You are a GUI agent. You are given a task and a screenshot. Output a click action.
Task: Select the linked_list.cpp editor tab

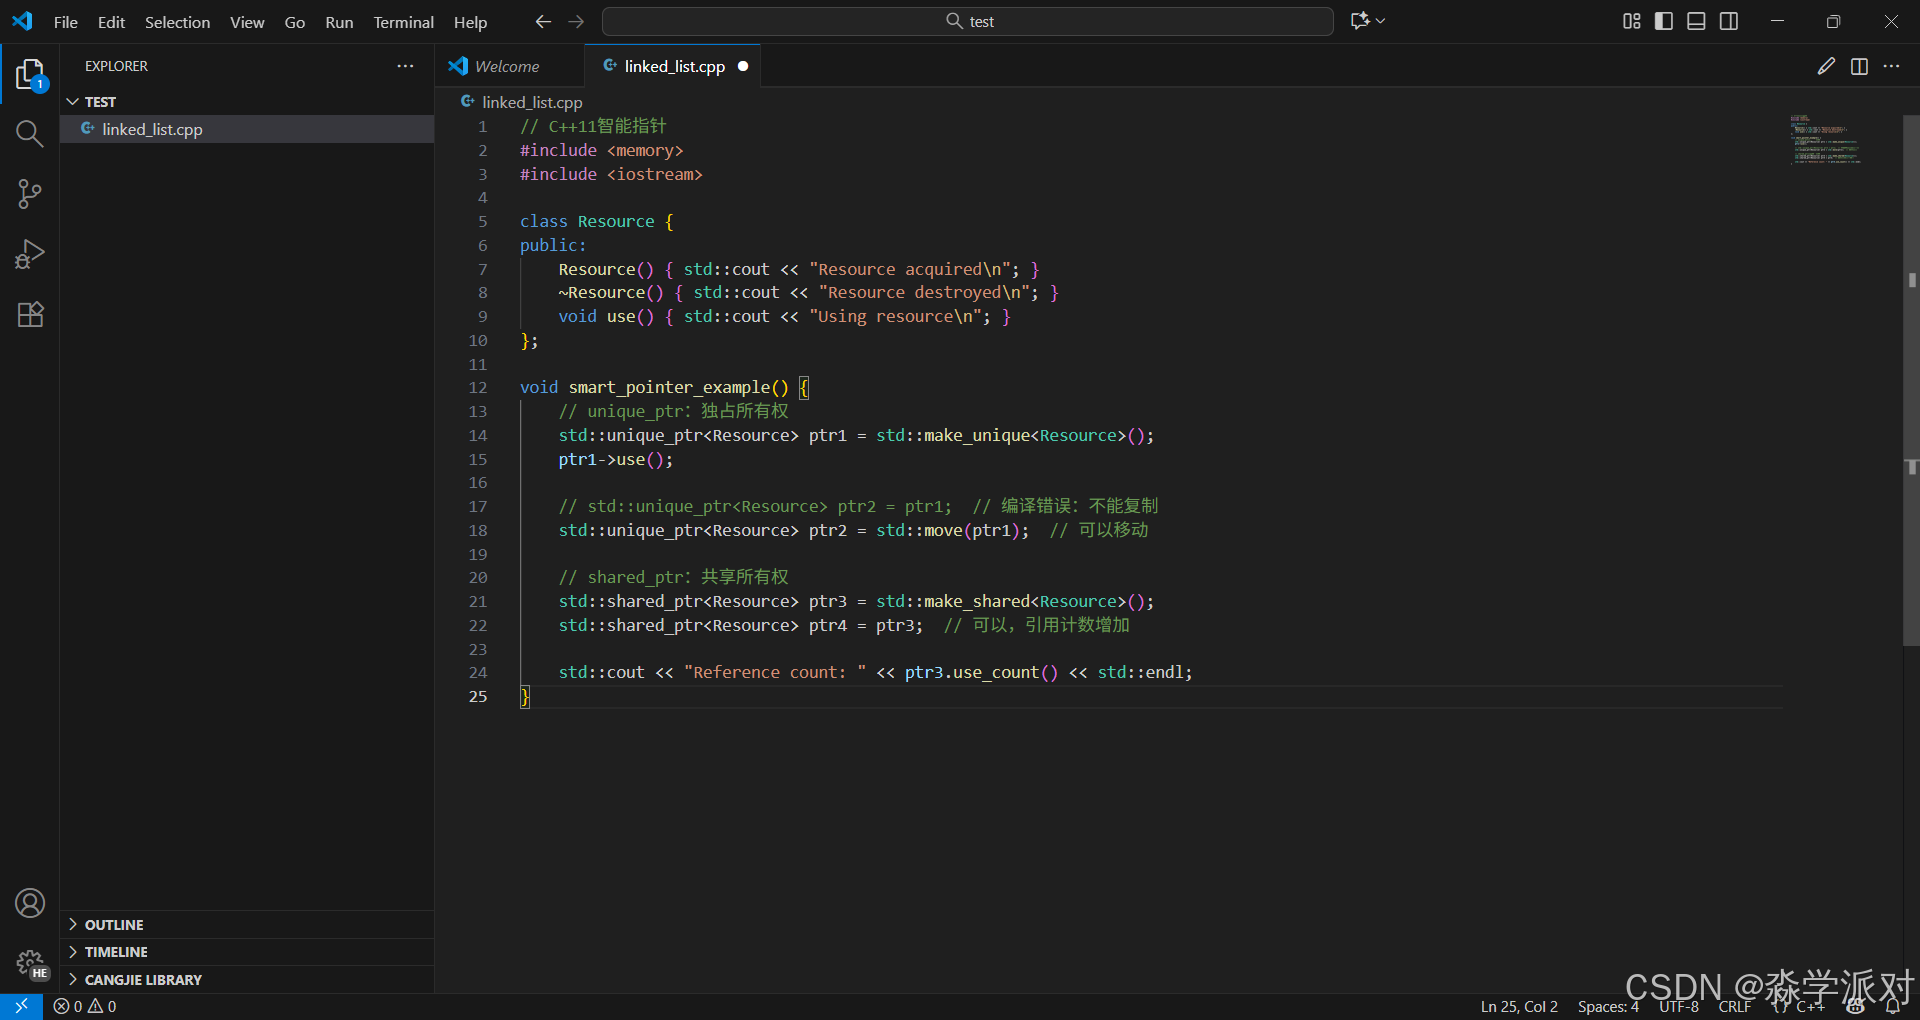[x=673, y=66]
